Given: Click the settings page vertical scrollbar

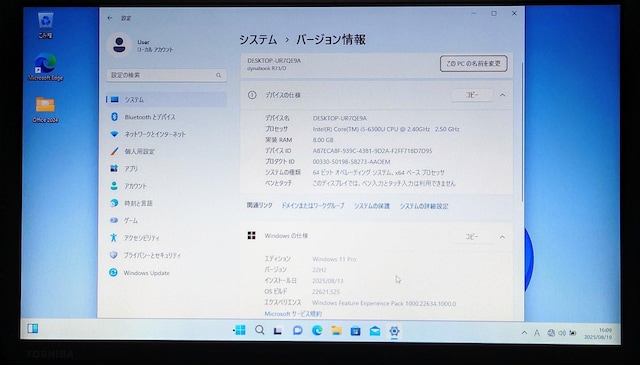Looking at the screenshot, I should 522,131.
